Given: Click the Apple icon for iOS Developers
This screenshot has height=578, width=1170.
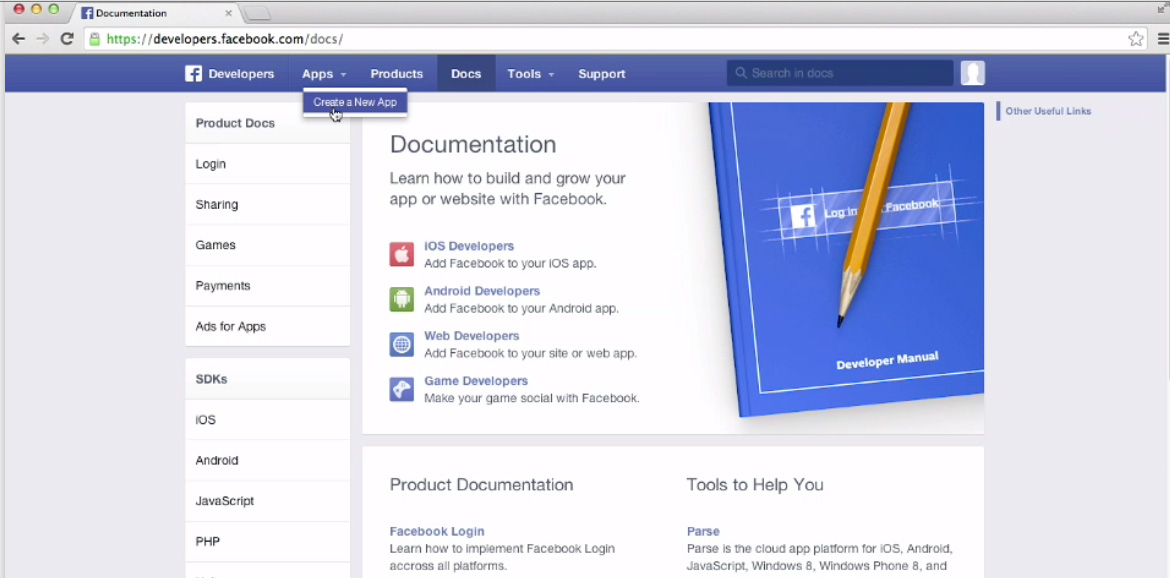Looking at the screenshot, I should pos(401,254).
